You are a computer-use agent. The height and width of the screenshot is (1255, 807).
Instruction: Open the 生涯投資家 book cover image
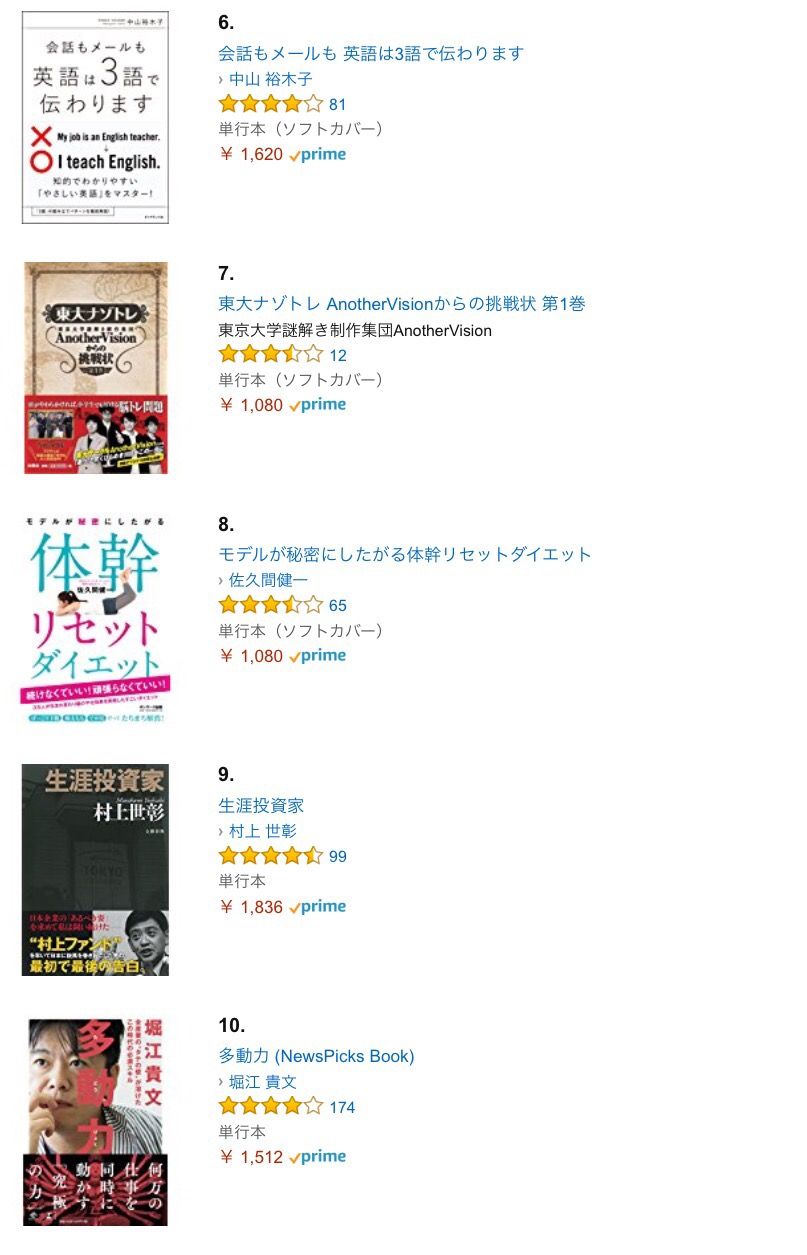[95, 870]
